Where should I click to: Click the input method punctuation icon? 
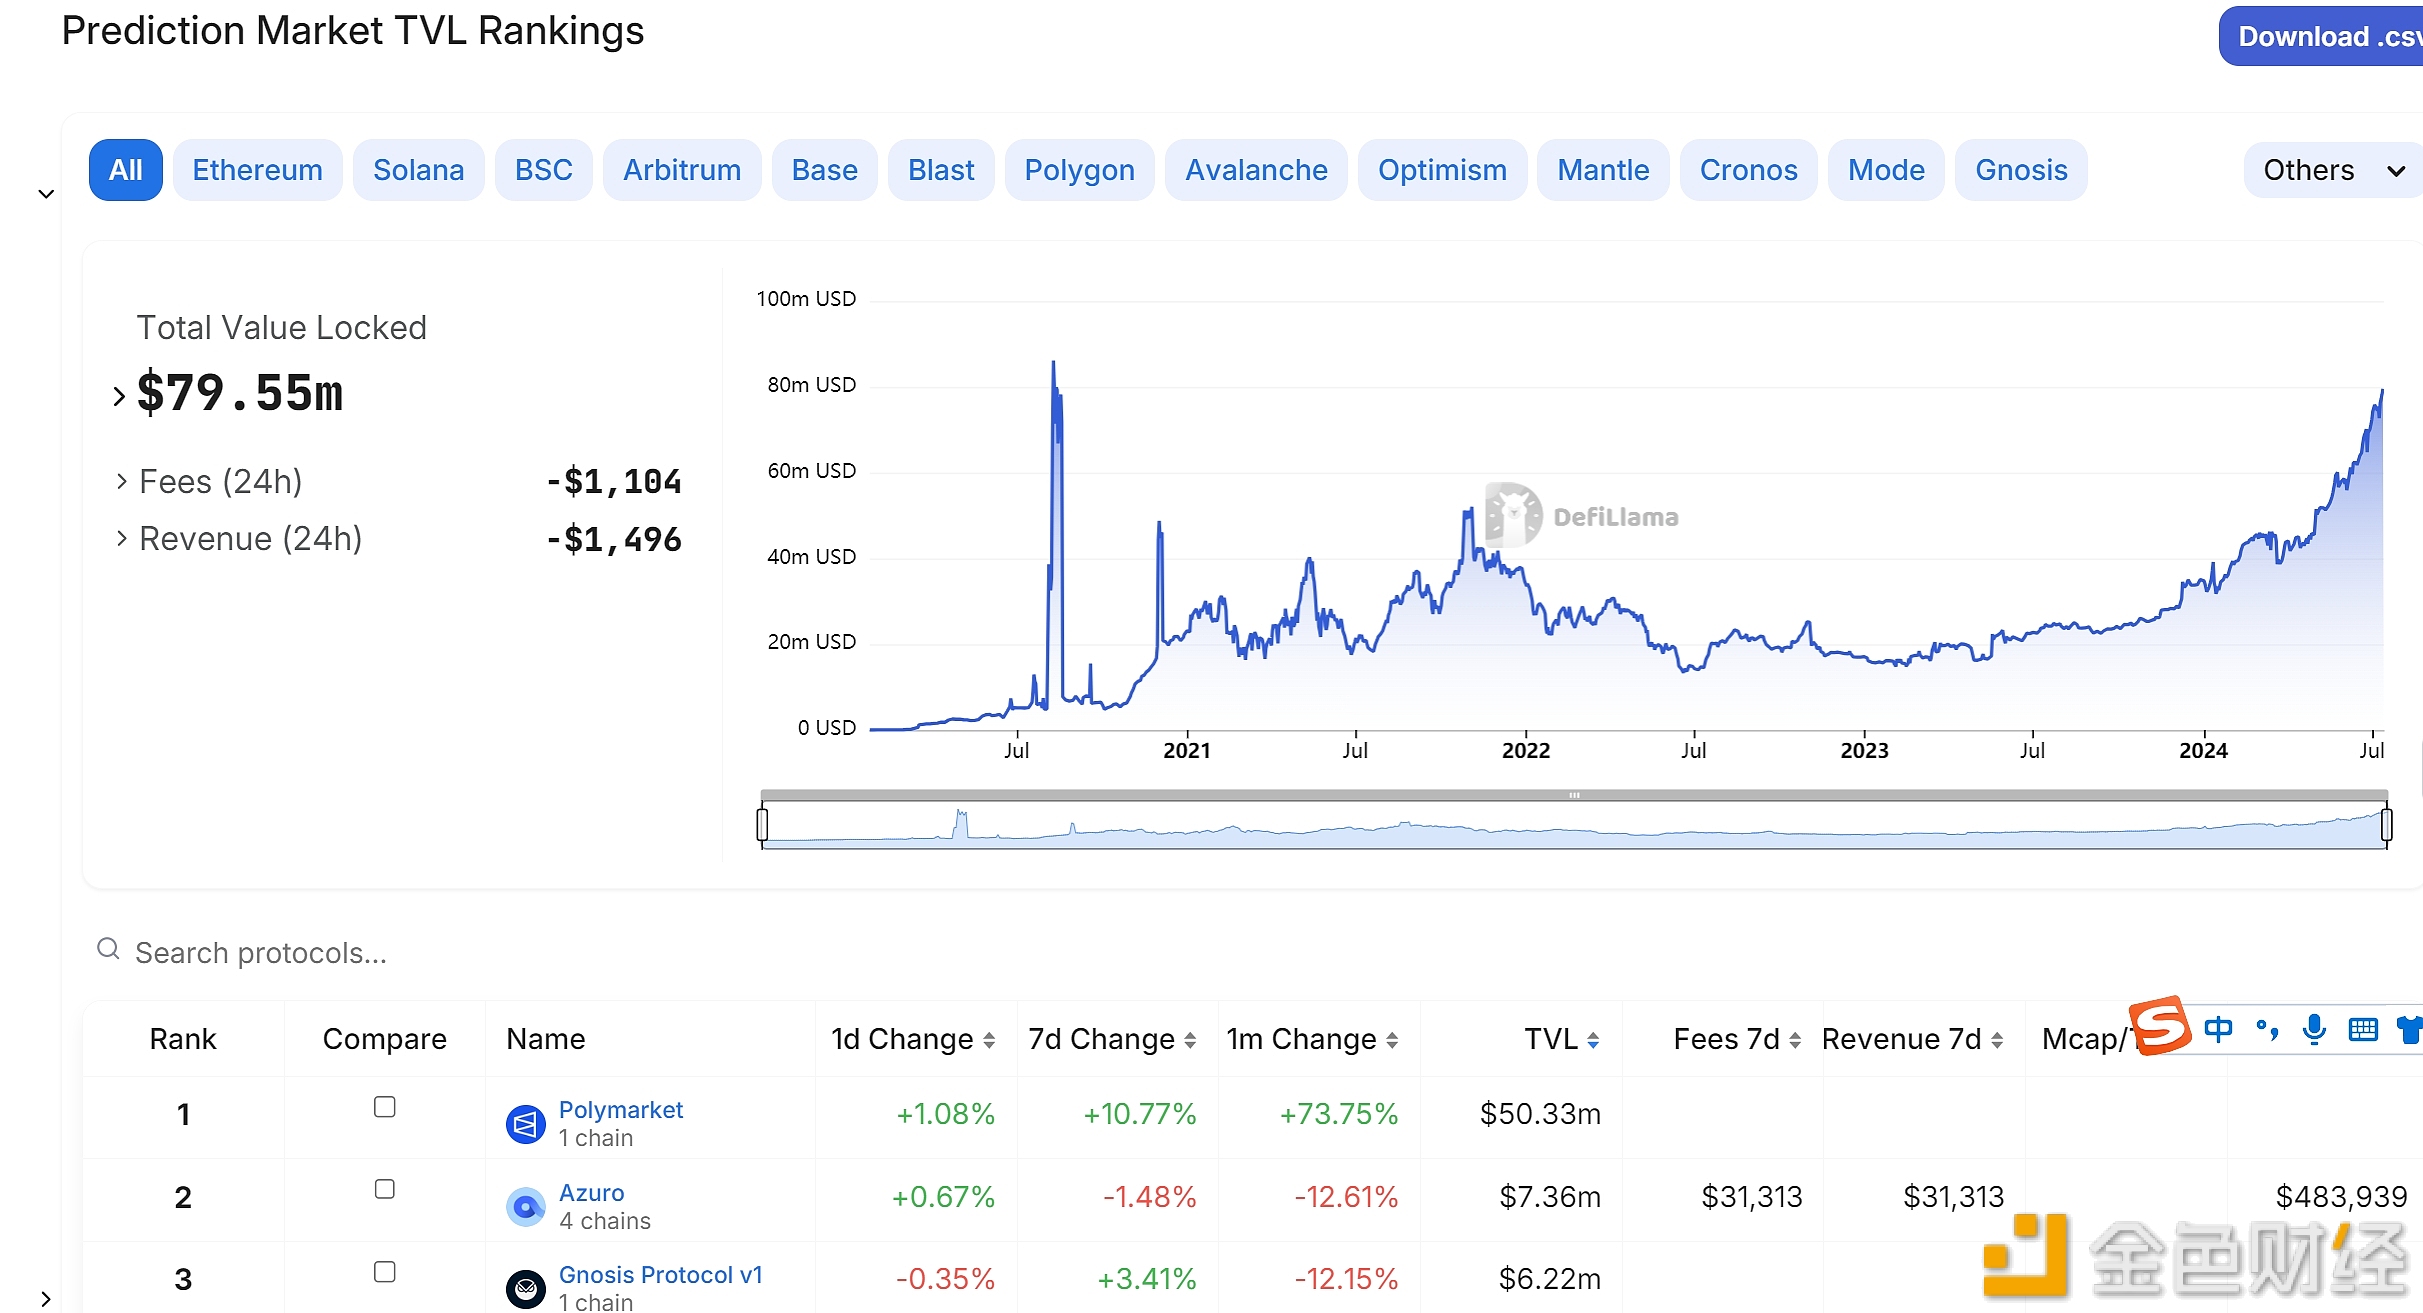(x=2267, y=1029)
